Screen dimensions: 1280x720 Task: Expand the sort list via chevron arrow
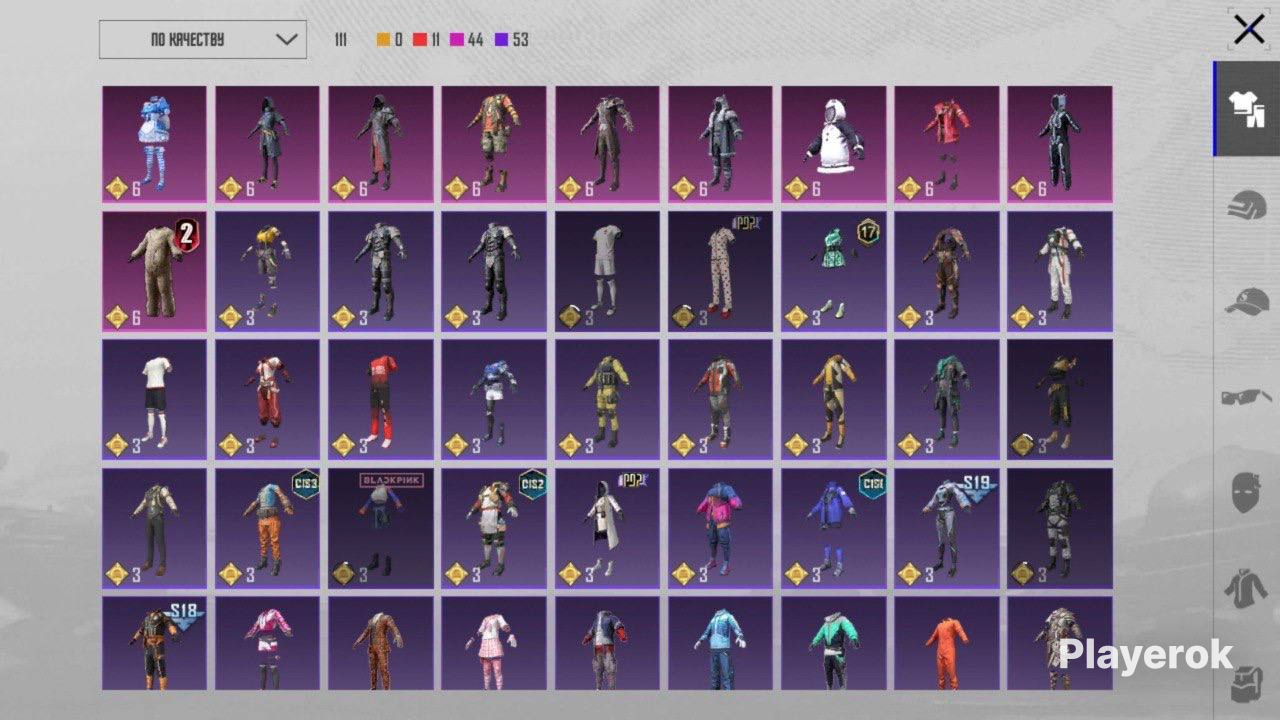[x=286, y=40]
